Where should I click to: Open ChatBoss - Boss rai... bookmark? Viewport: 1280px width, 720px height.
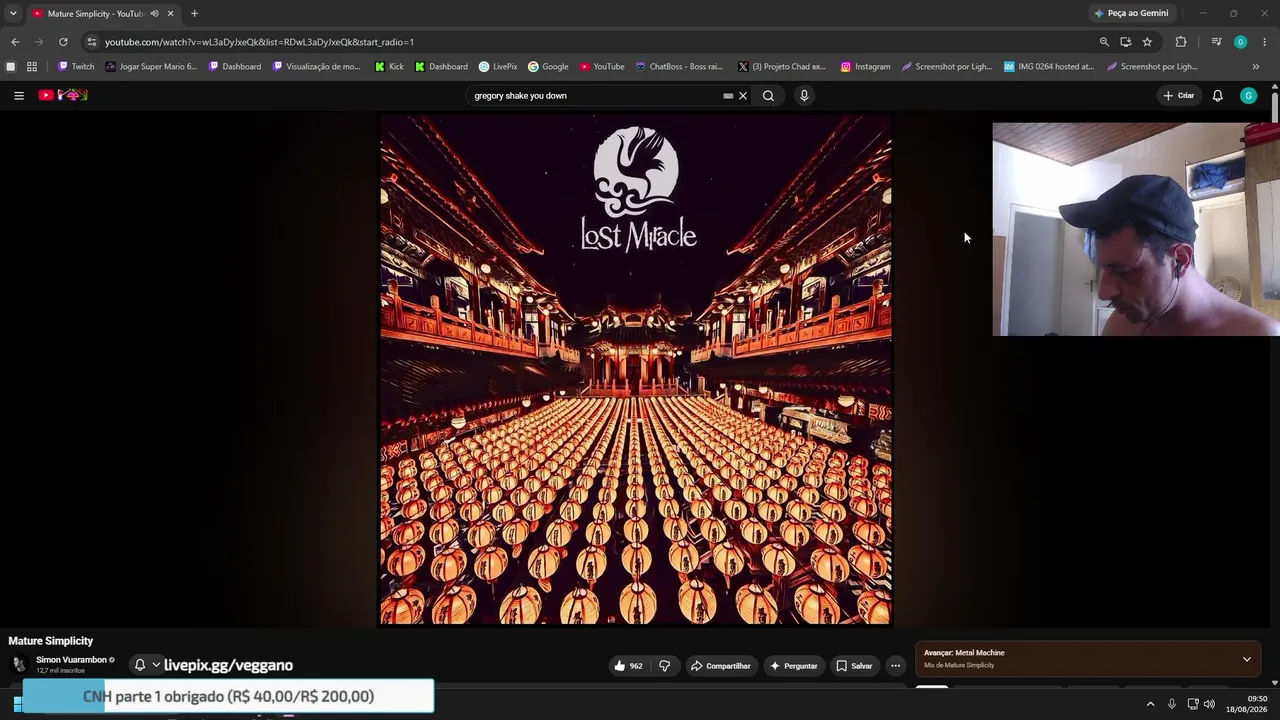679,67
